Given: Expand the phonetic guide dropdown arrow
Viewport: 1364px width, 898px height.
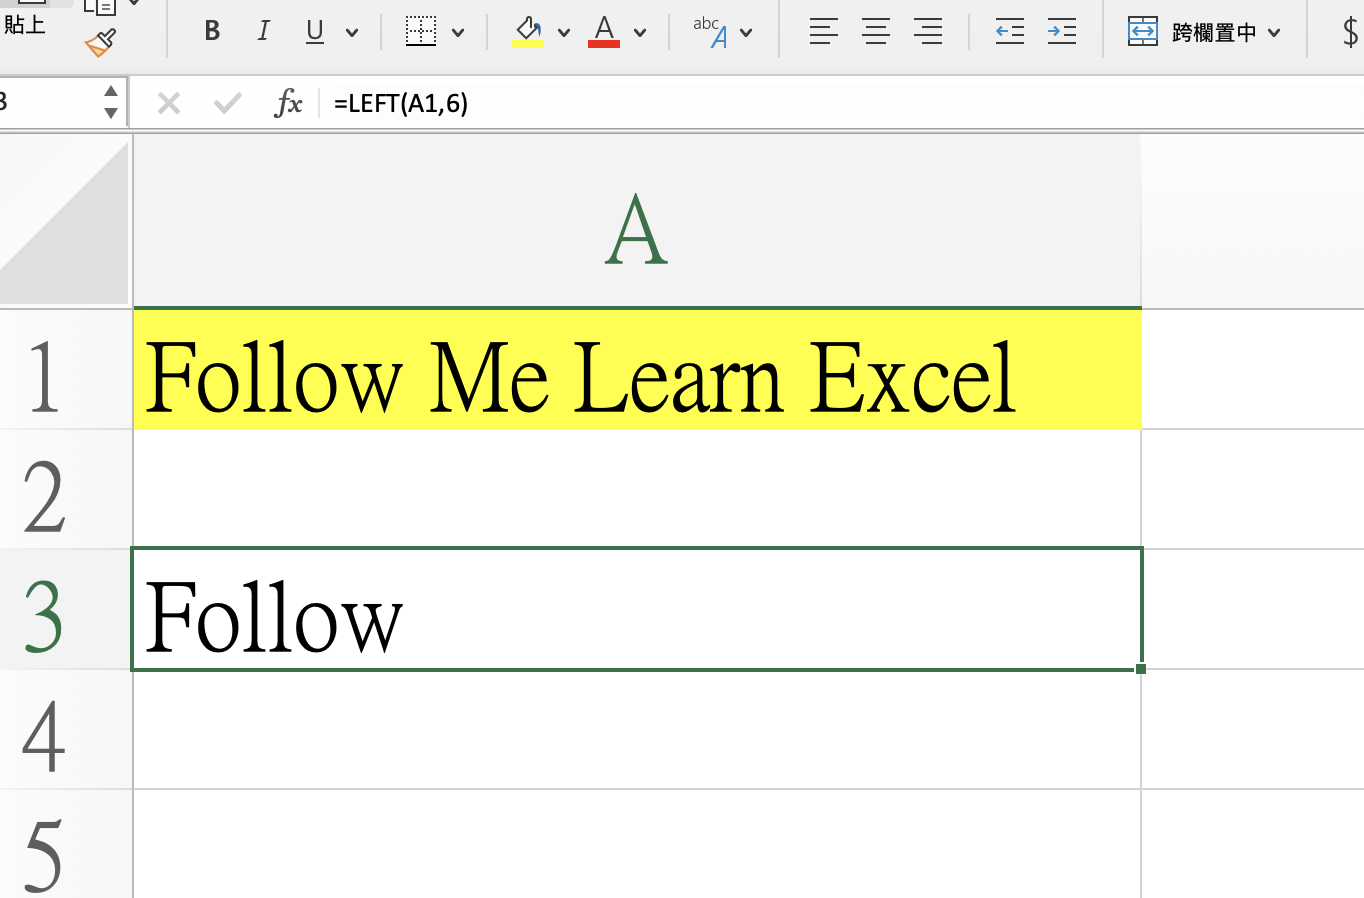Looking at the screenshot, I should [x=746, y=33].
